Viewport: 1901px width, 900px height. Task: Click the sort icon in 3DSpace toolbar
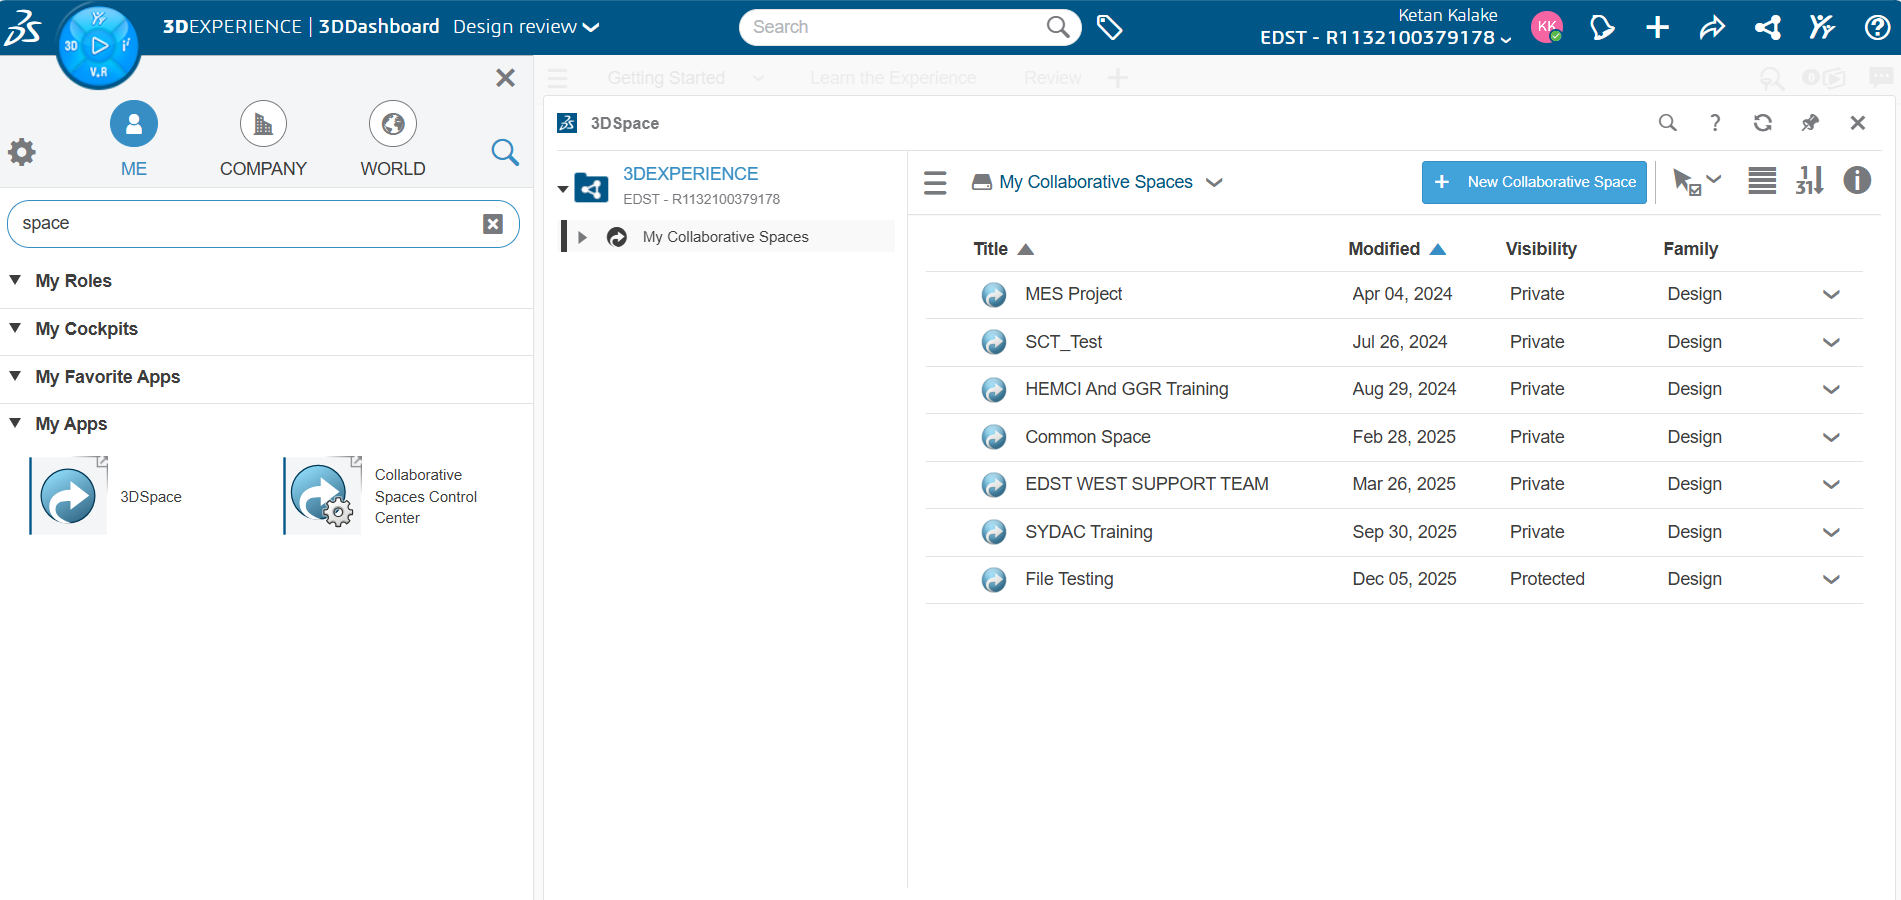coord(1809,181)
